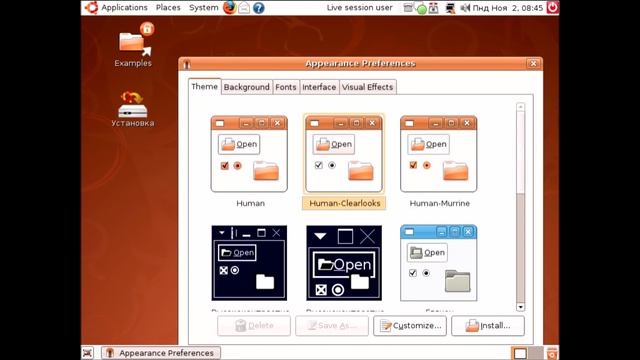Click the Human theme label text
The image size is (640, 360).
point(251,203)
